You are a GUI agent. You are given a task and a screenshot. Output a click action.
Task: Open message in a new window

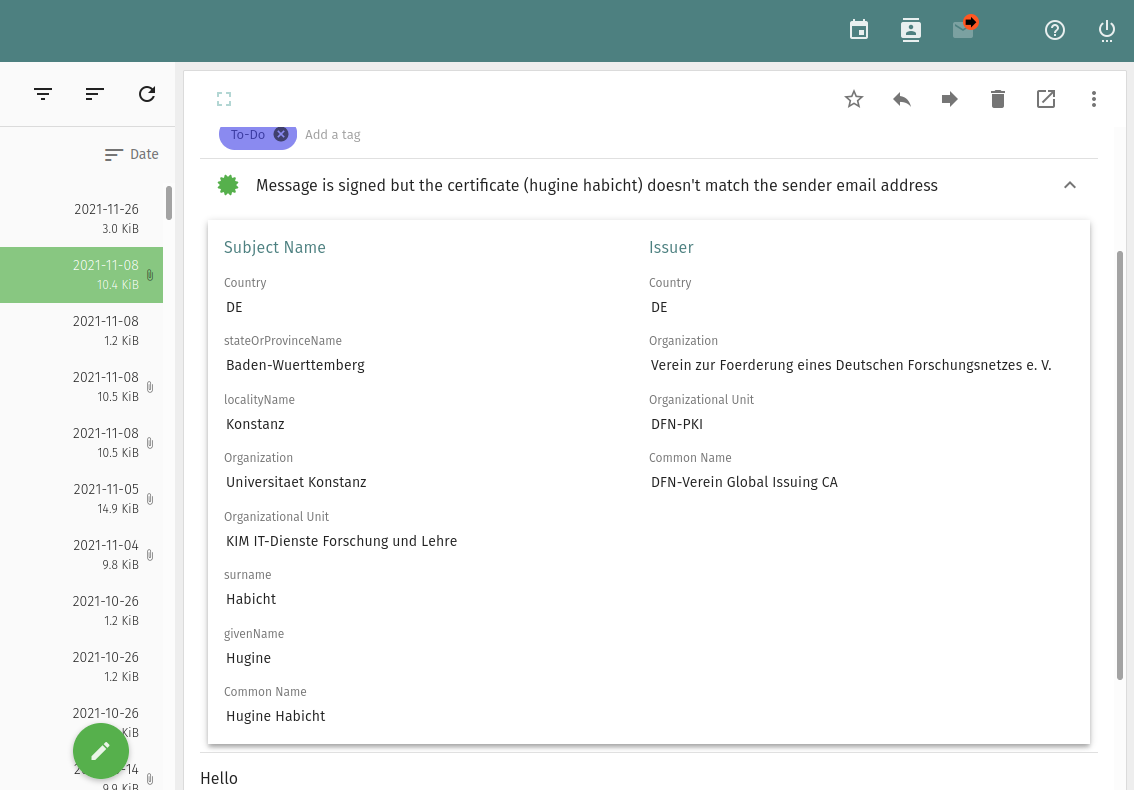(1046, 99)
